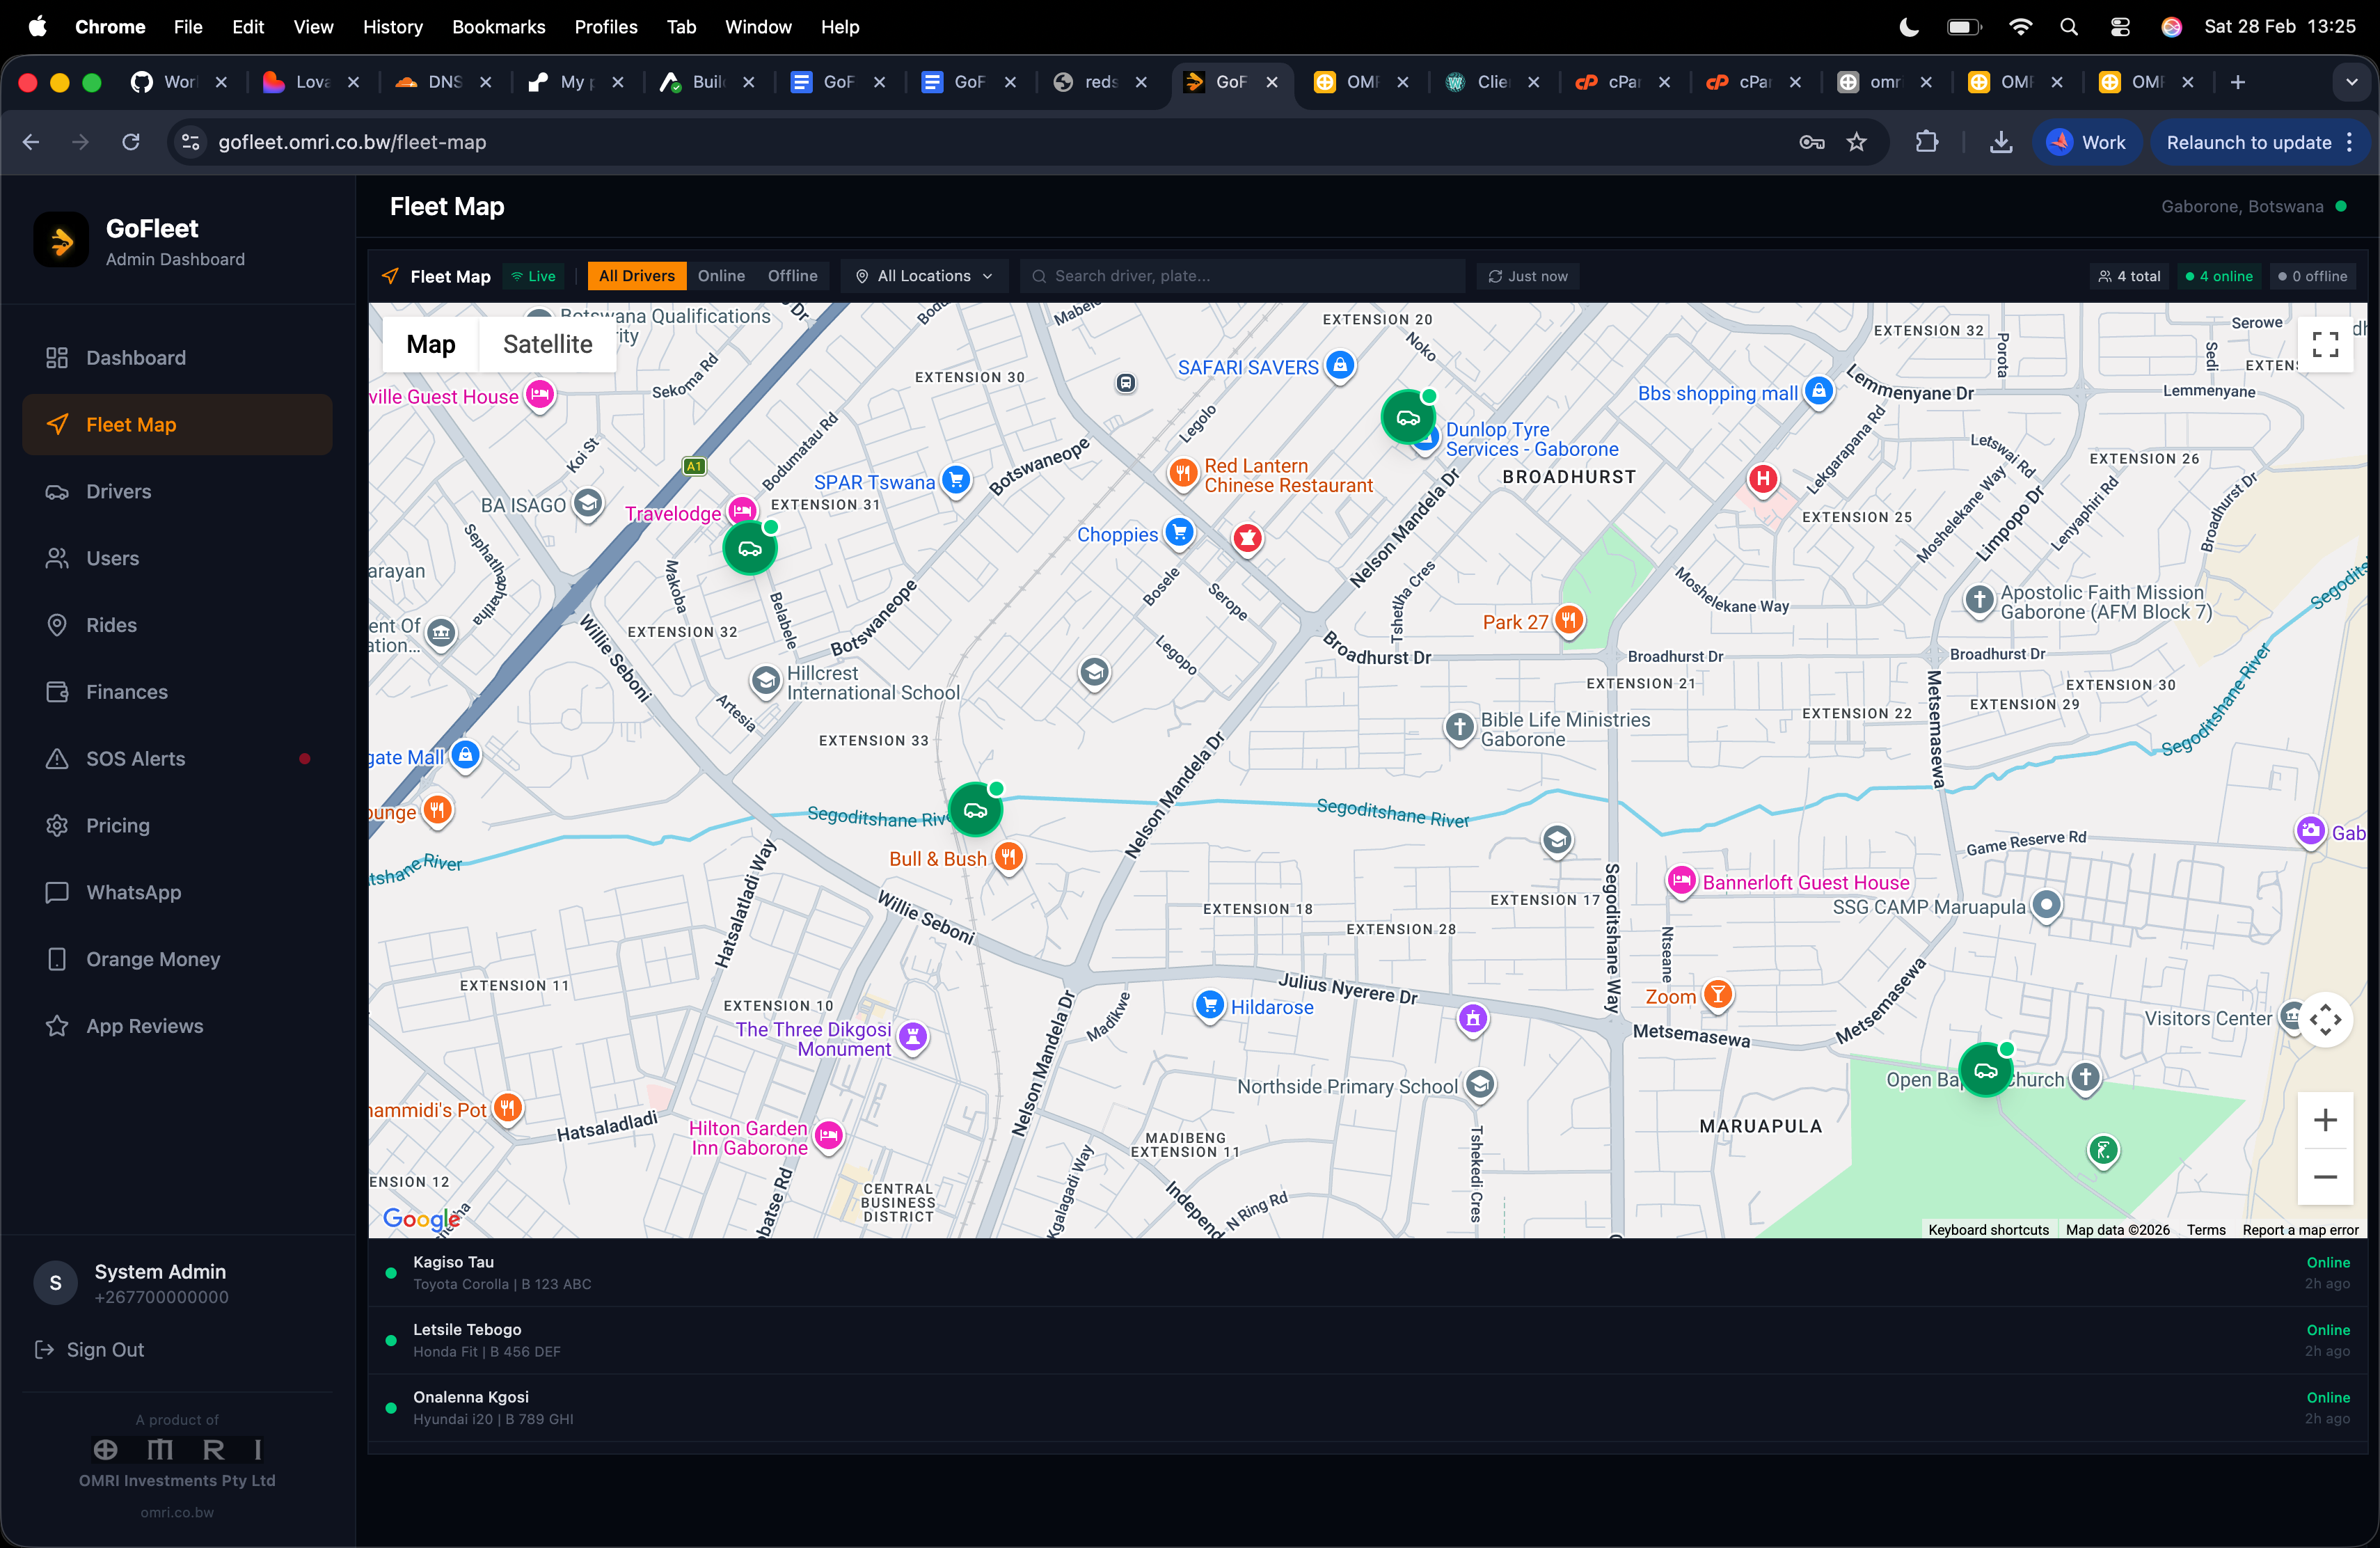Select the Letsile Tebogo driver row
2380x1548 pixels.
1367,1340
